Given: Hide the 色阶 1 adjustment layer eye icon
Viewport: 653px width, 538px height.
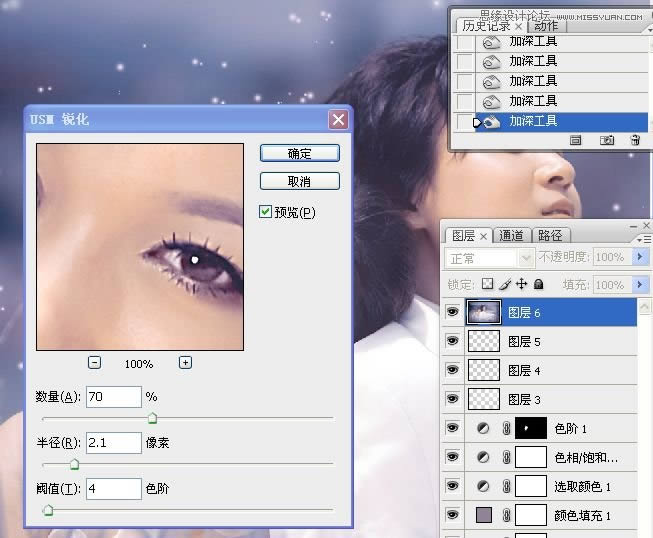Looking at the screenshot, I should pos(452,428).
